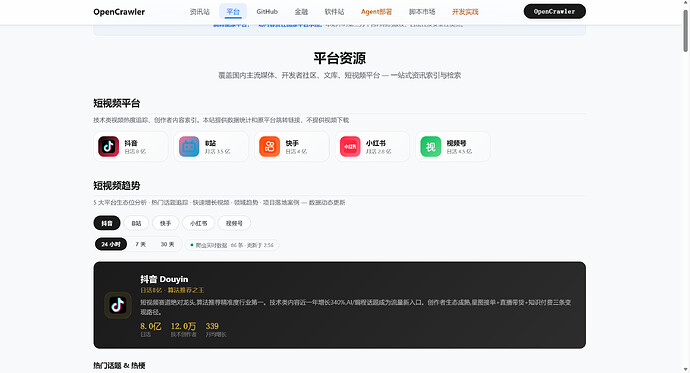Click the 抖音 Douyin banner title
Viewport: 690px width, 373px height.
(x=164, y=279)
